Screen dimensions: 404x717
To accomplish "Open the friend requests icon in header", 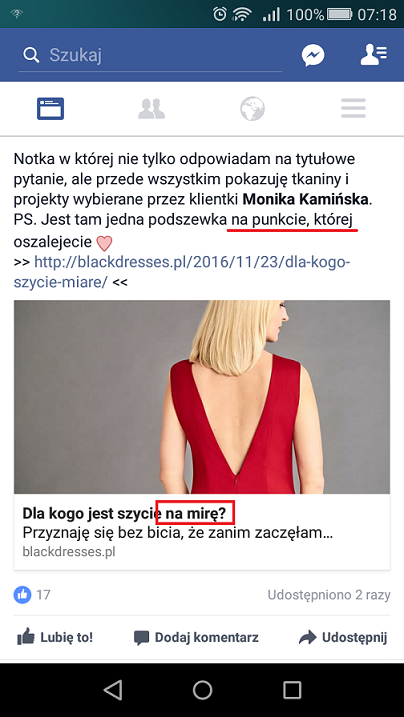I will pos(373,55).
